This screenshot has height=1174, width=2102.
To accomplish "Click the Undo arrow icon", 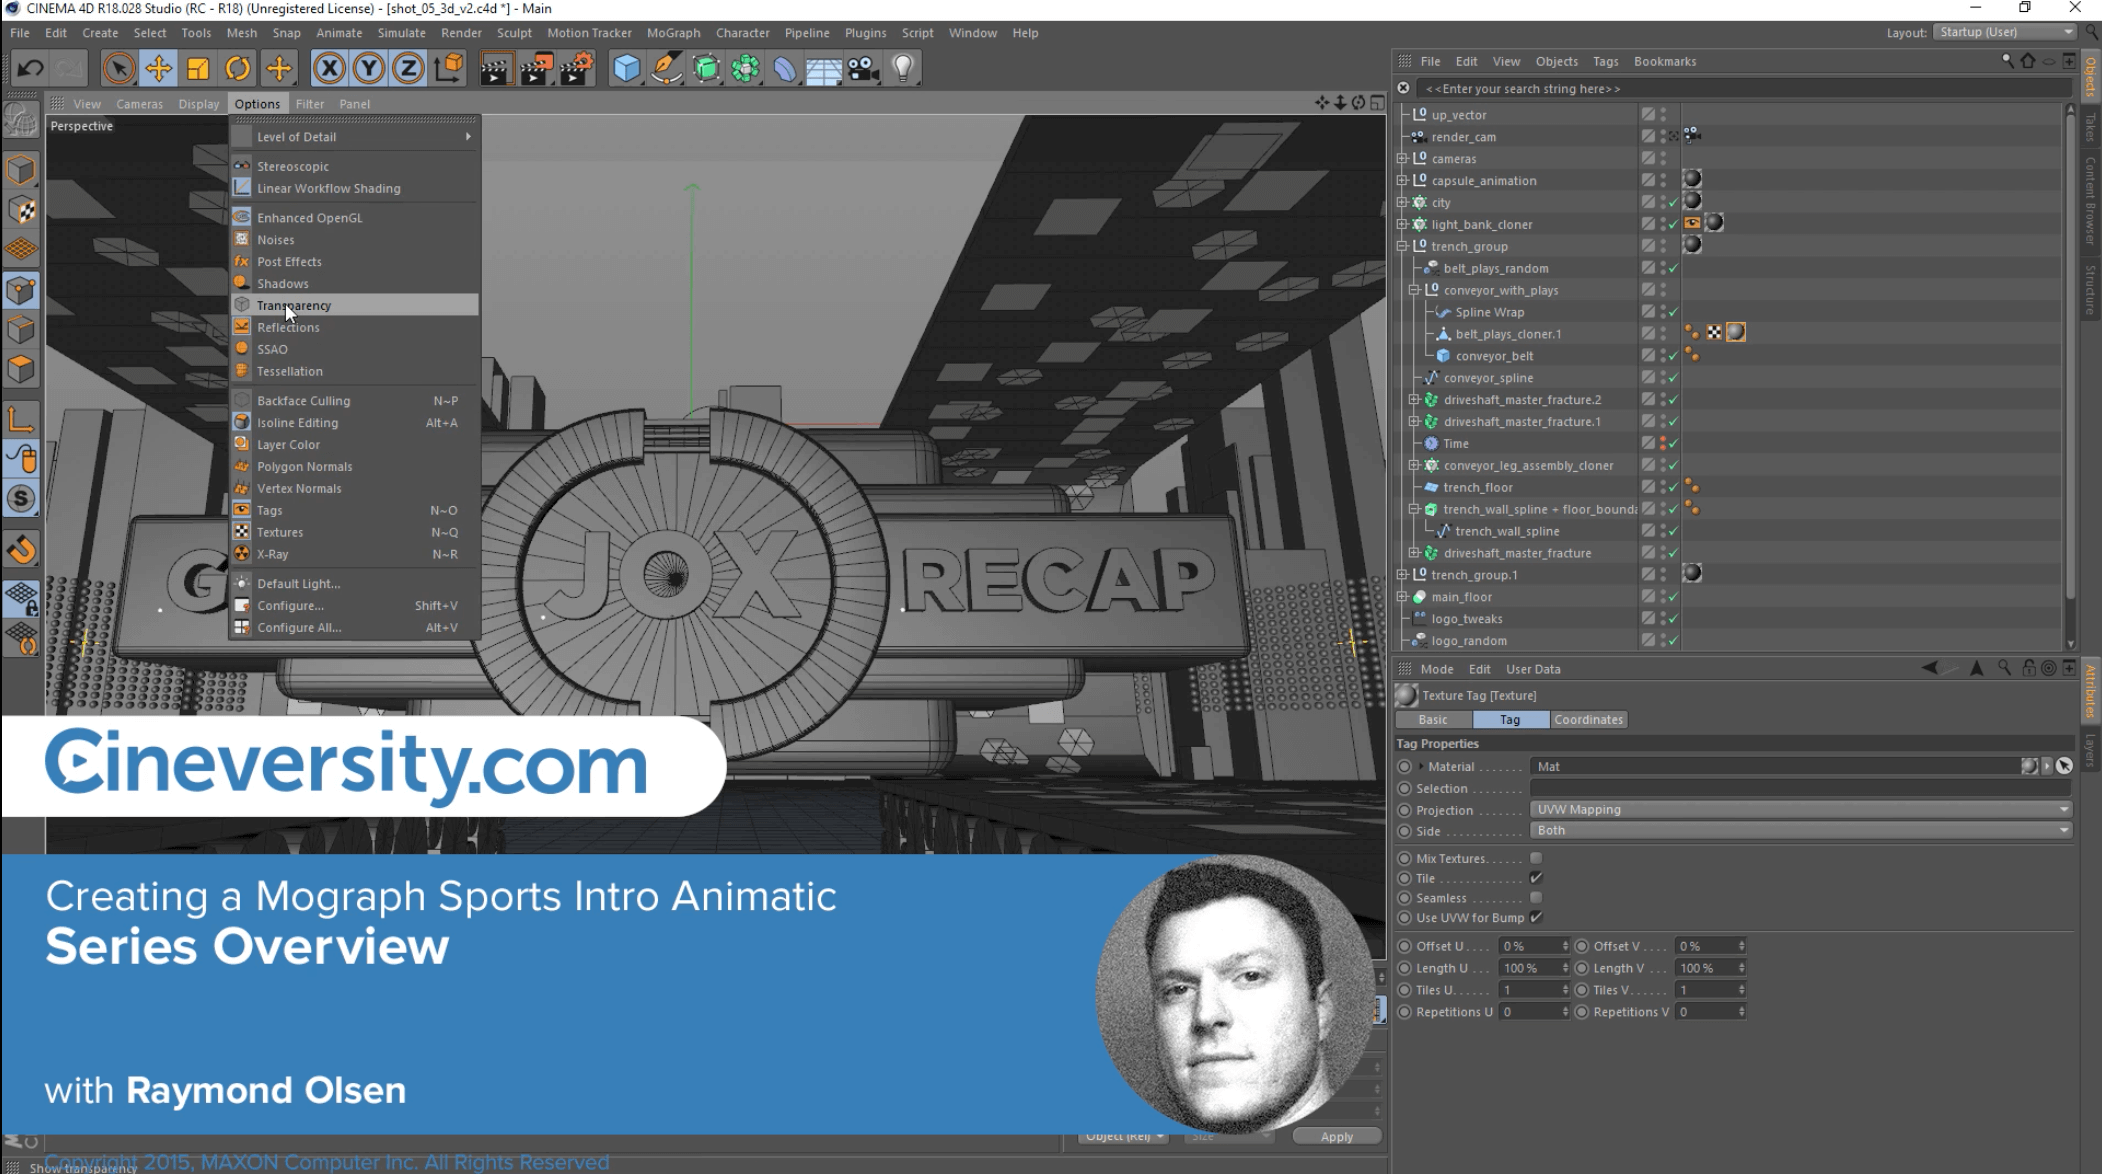I will click(x=30, y=69).
